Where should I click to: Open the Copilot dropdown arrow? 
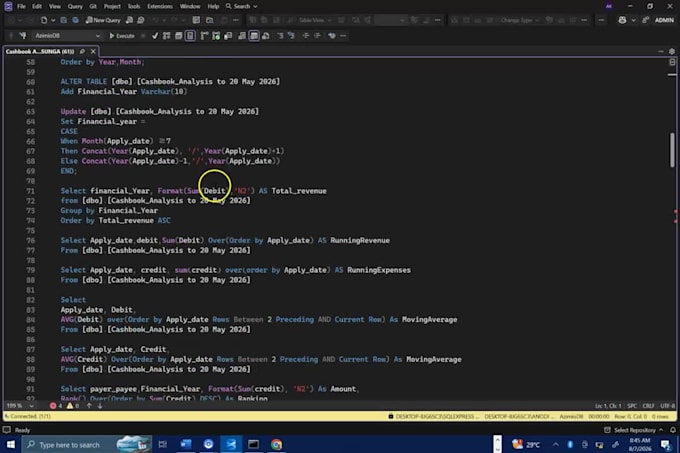click(633, 20)
